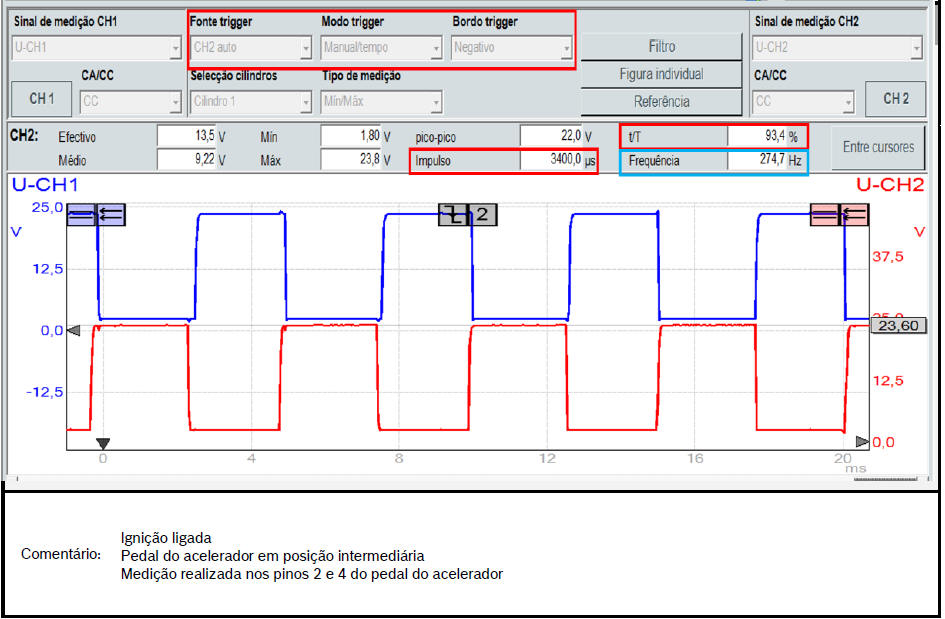This screenshot has width=945, height=619.
Task: Open the U-CH2 measurement signal dropdown
Action: tap(836, 47)
